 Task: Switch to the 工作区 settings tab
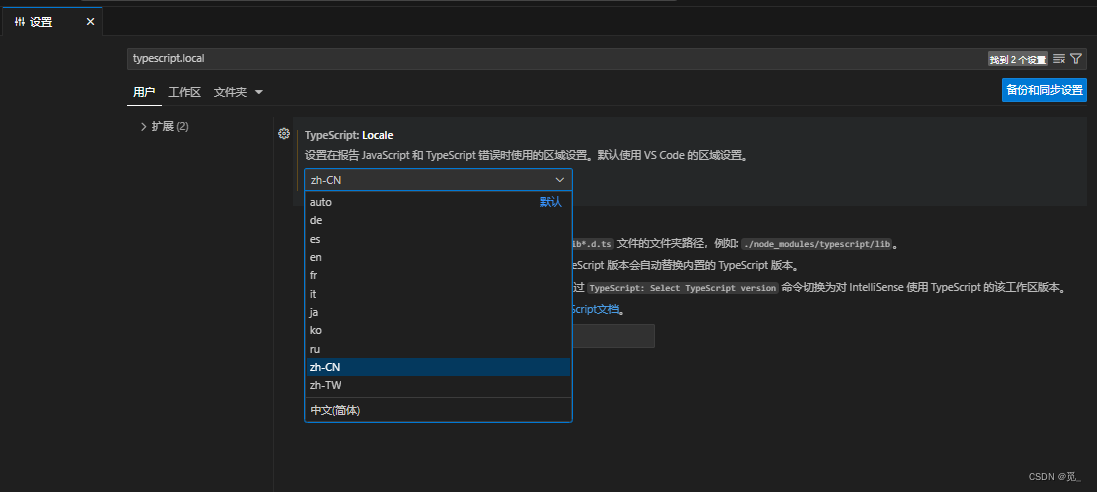(185, 92)
